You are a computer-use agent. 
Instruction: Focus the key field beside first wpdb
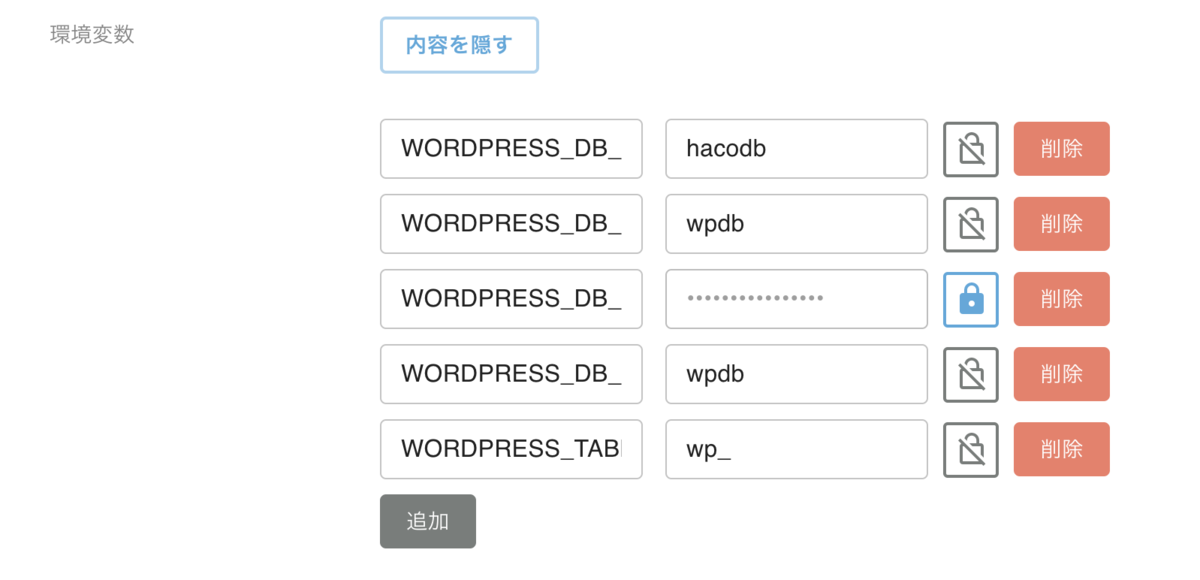coord(511,224)
